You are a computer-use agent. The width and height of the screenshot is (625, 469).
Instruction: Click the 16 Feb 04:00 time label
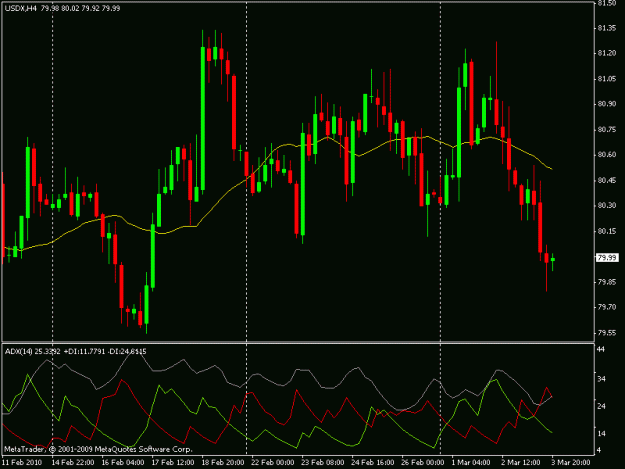click(x=123, y=463)
